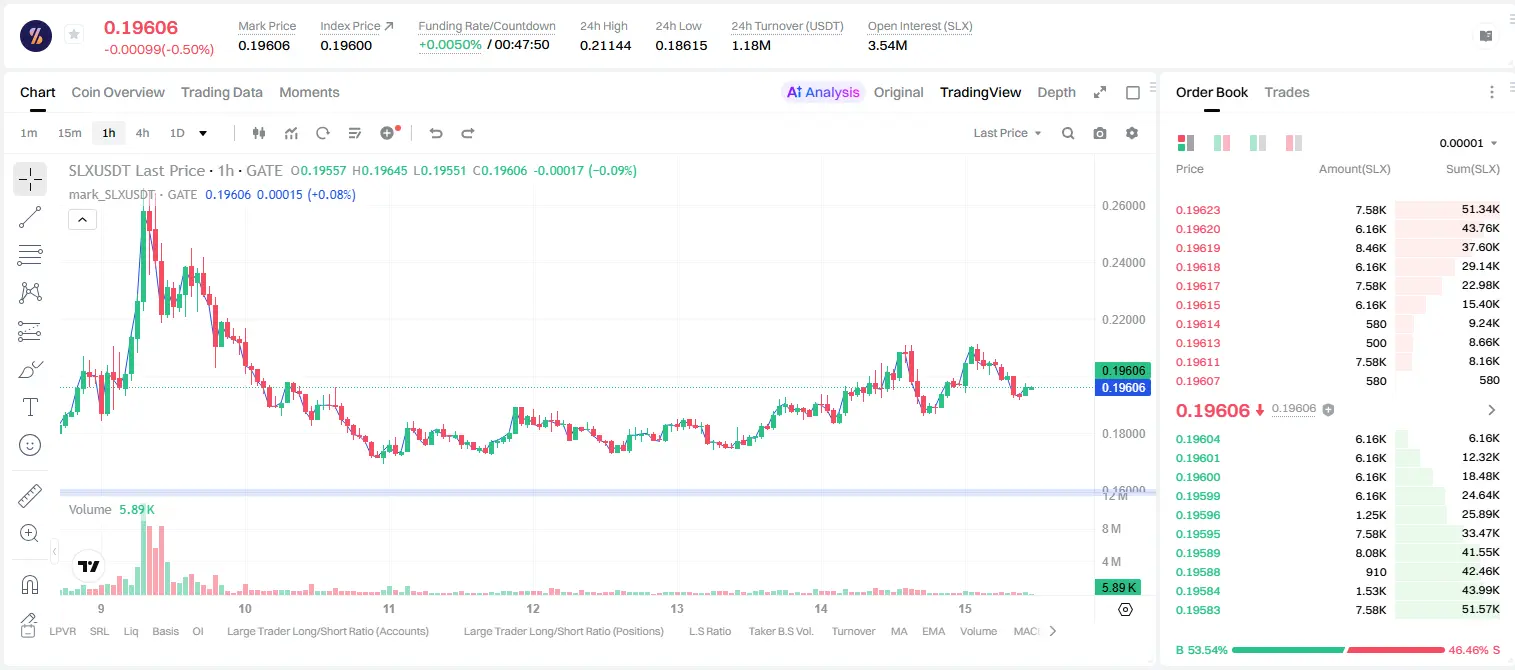
Task: Undo the last chart action
Action: point(436,133)
